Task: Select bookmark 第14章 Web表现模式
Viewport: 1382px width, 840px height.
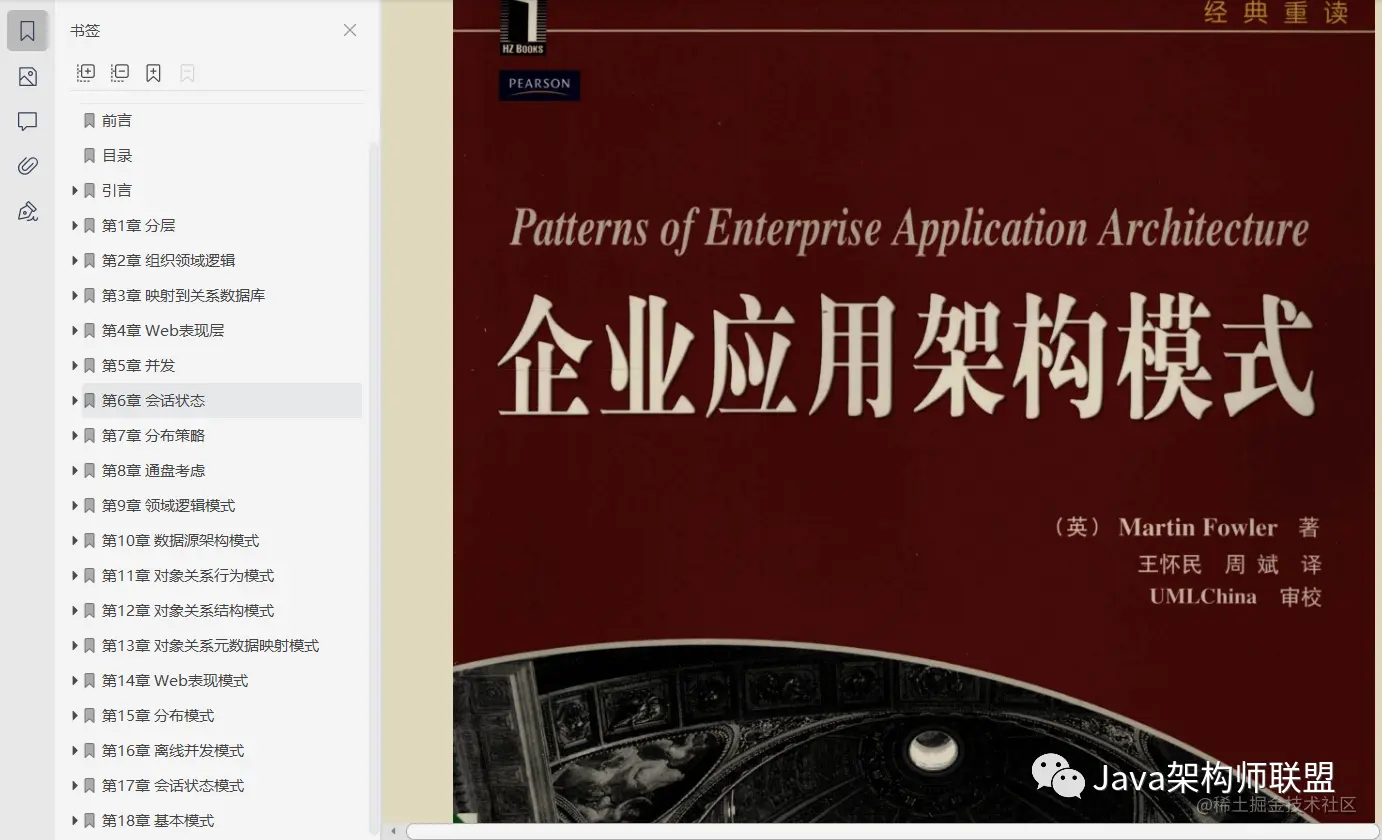Action: tap(175, 680)
